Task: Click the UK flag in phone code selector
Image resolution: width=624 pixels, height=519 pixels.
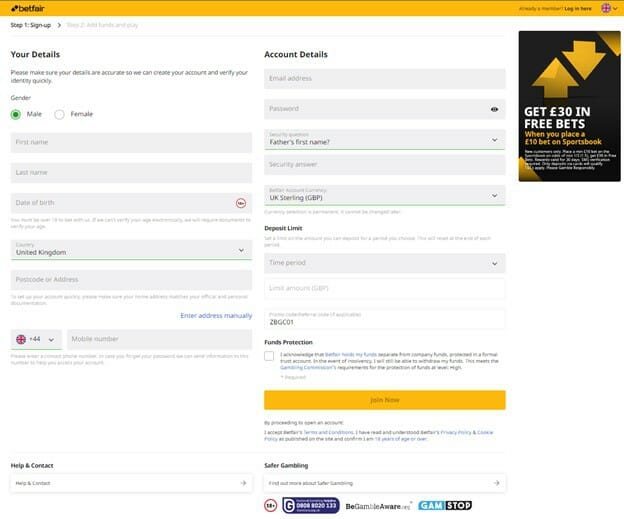Action: [21, 339]
